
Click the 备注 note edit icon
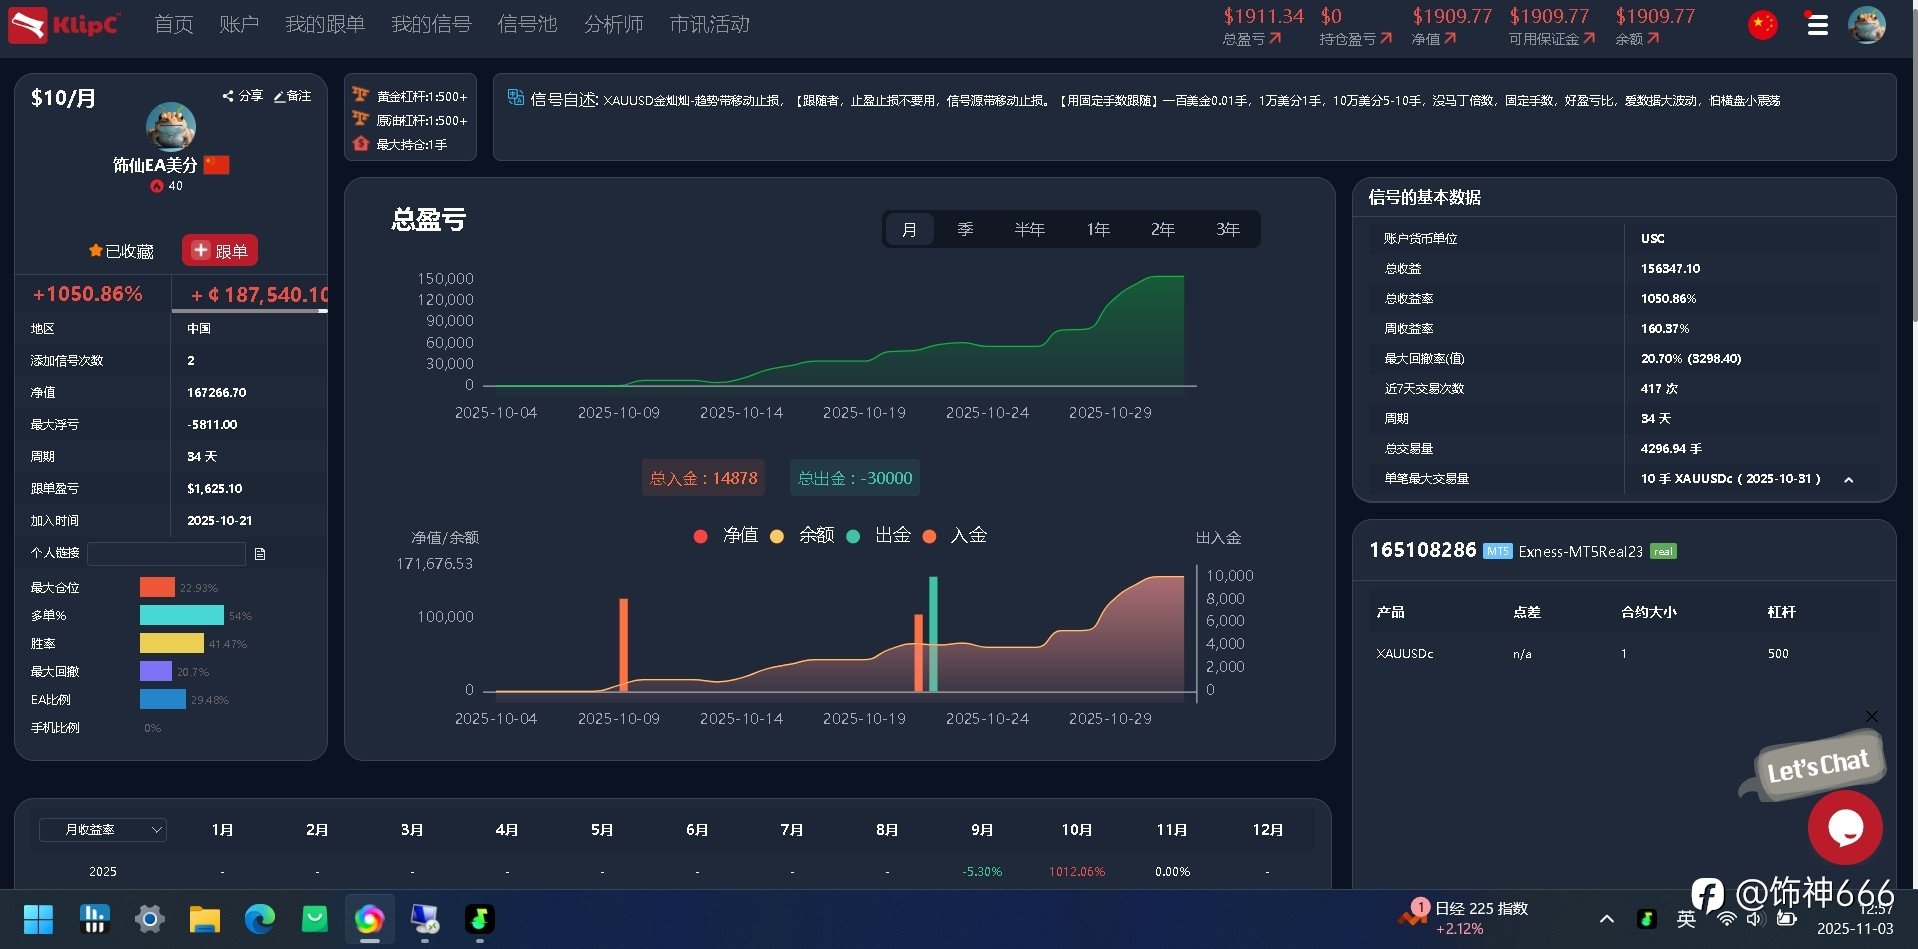pos(292,96)
